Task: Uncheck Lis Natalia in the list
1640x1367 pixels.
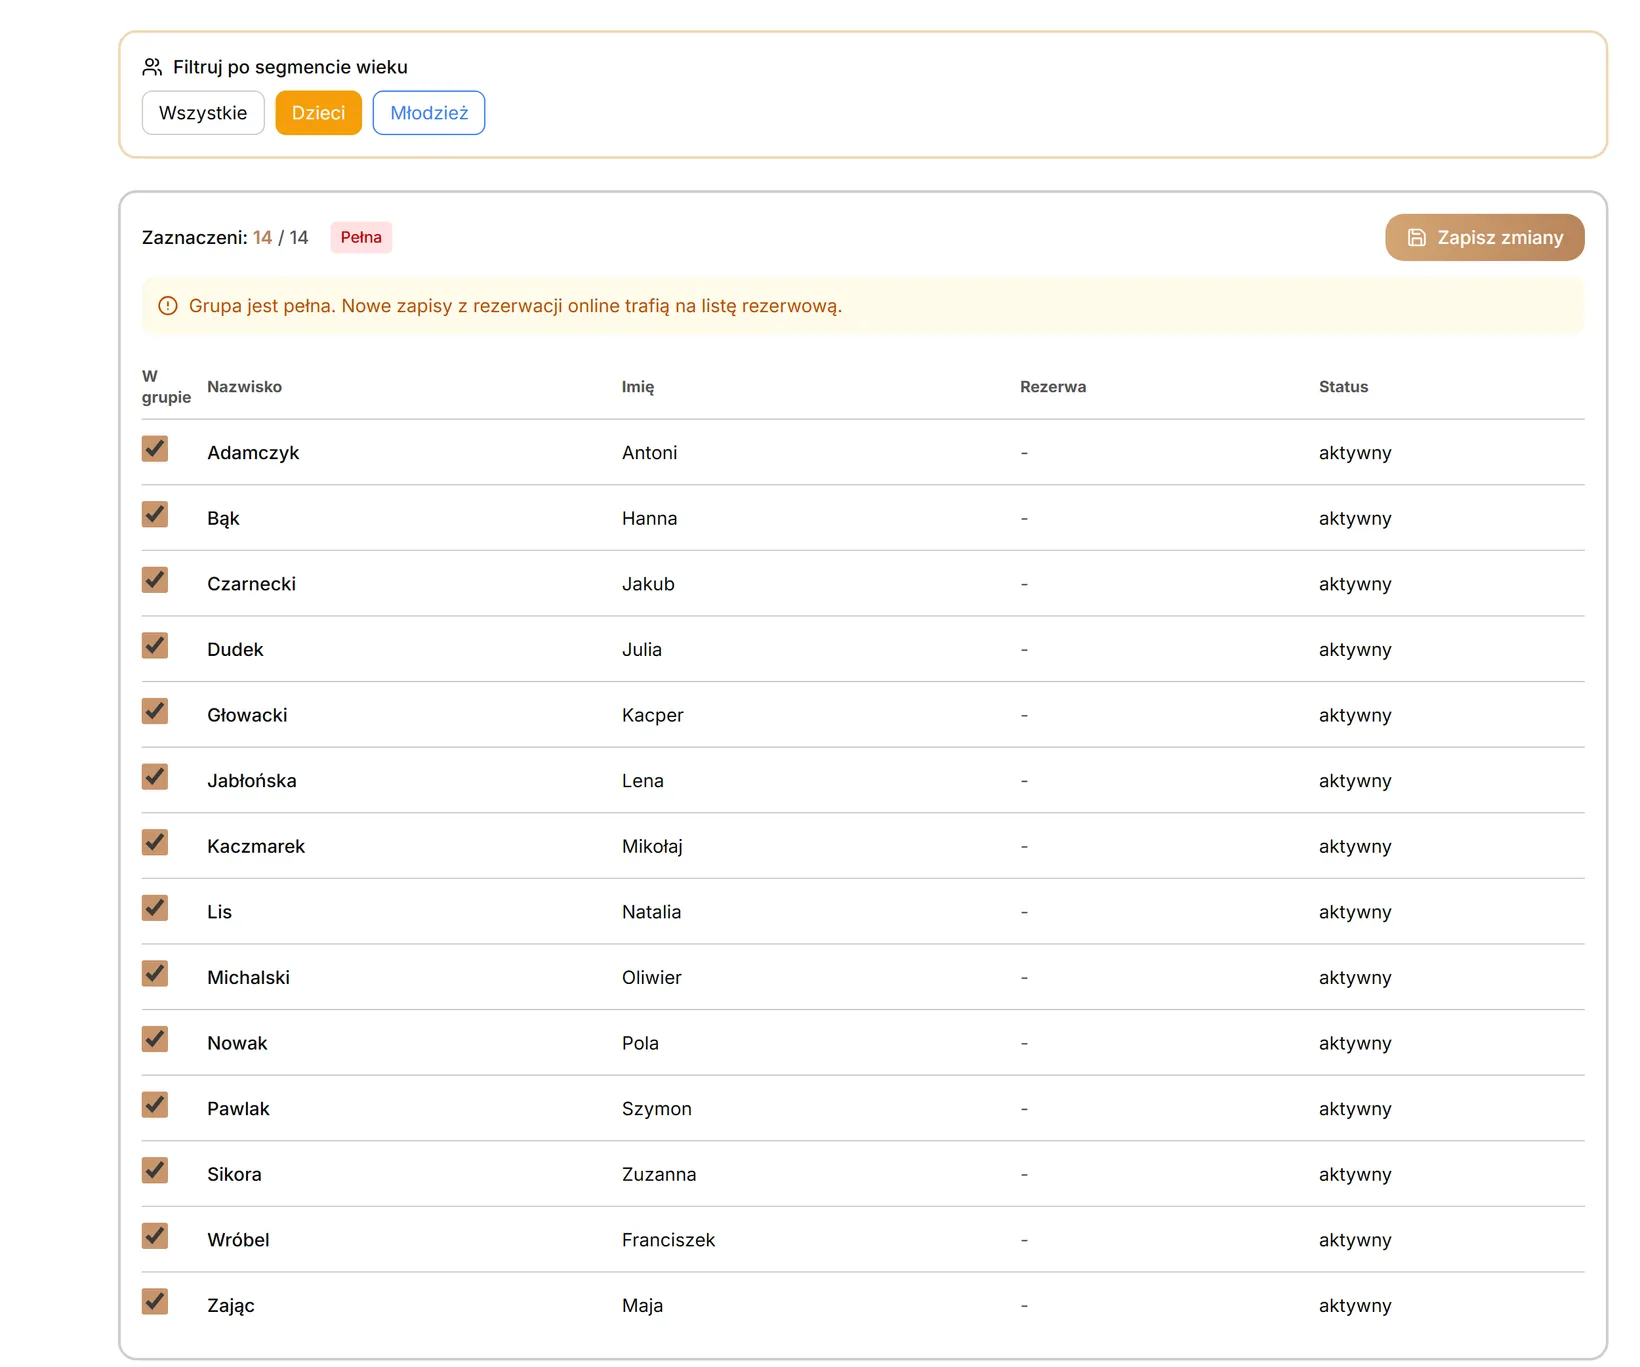Action: (x=155, y=908)
